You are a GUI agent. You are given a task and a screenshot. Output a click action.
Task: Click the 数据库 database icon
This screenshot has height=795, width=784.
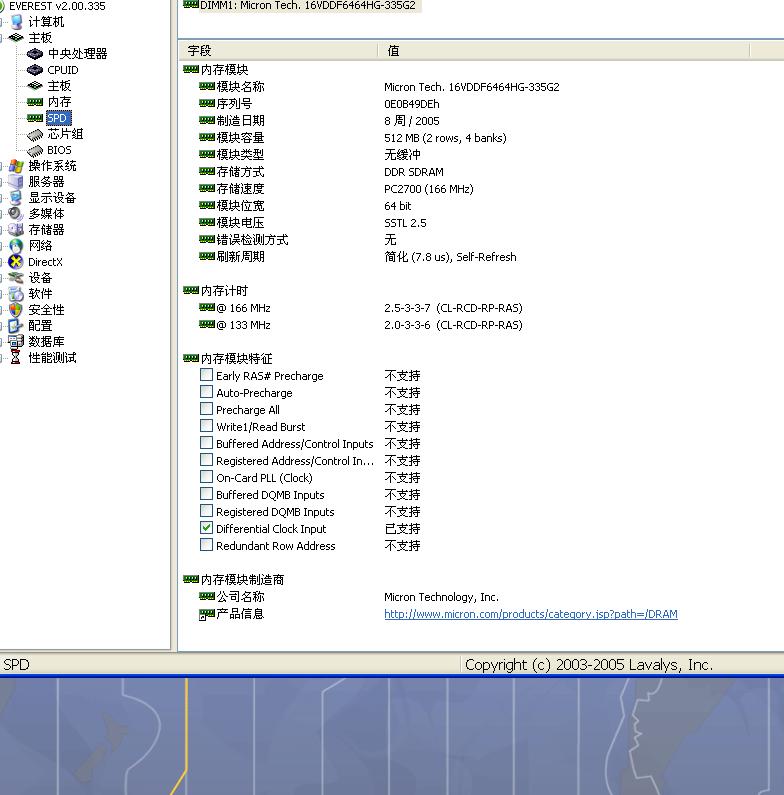pyautogui.click(x=16, y=342)
